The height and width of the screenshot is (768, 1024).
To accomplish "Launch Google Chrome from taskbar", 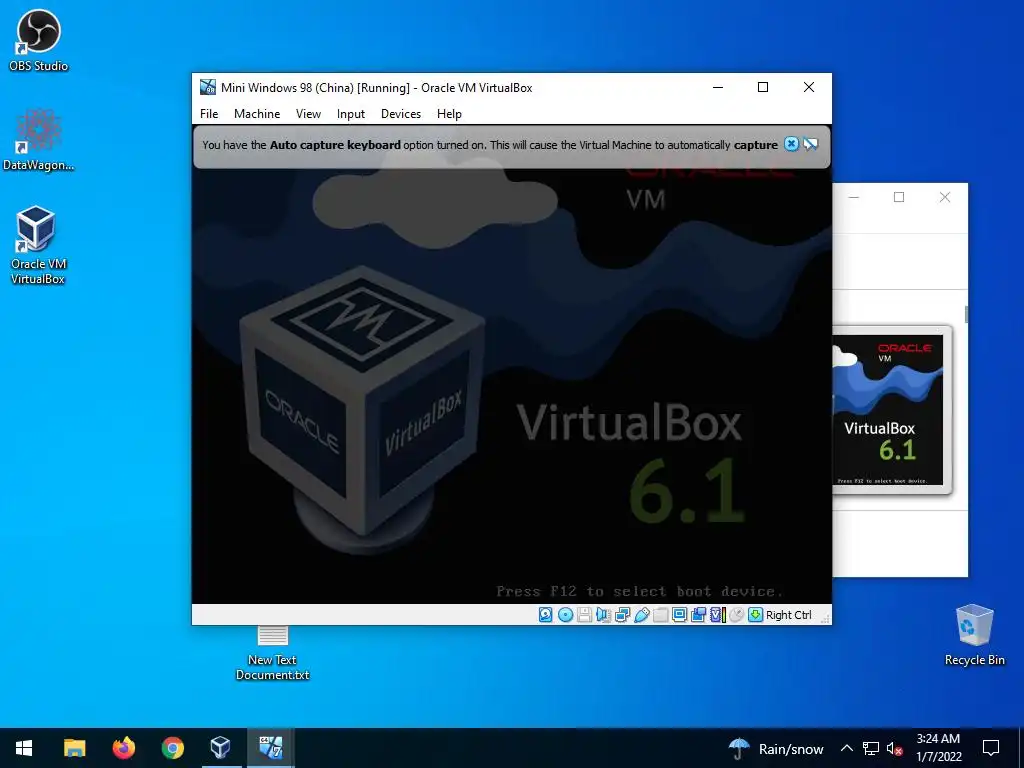I will pos(173,748).
